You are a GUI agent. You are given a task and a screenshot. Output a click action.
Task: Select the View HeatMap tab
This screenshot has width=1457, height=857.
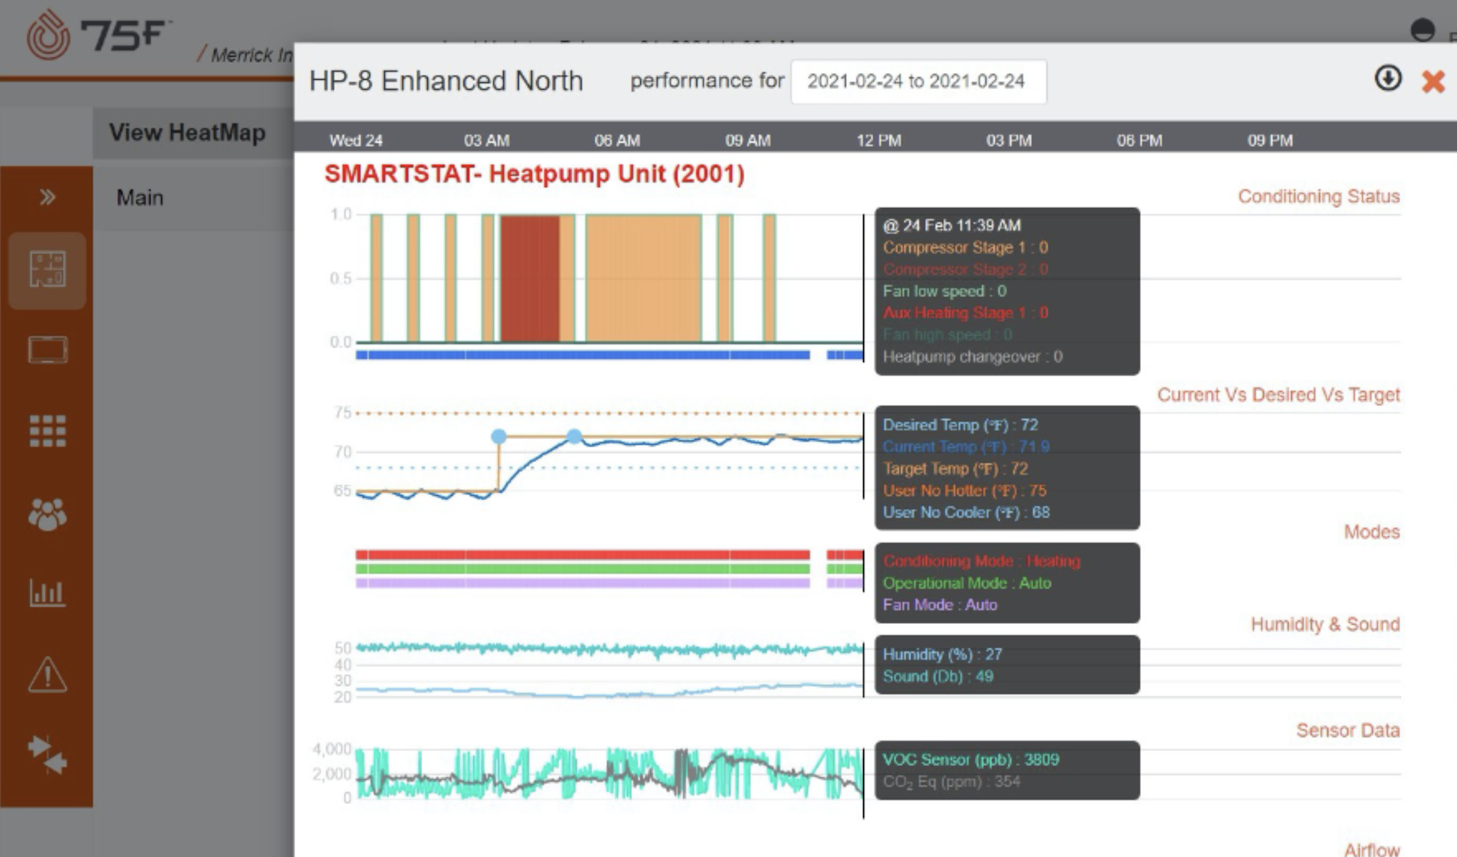tap(187, 133)
